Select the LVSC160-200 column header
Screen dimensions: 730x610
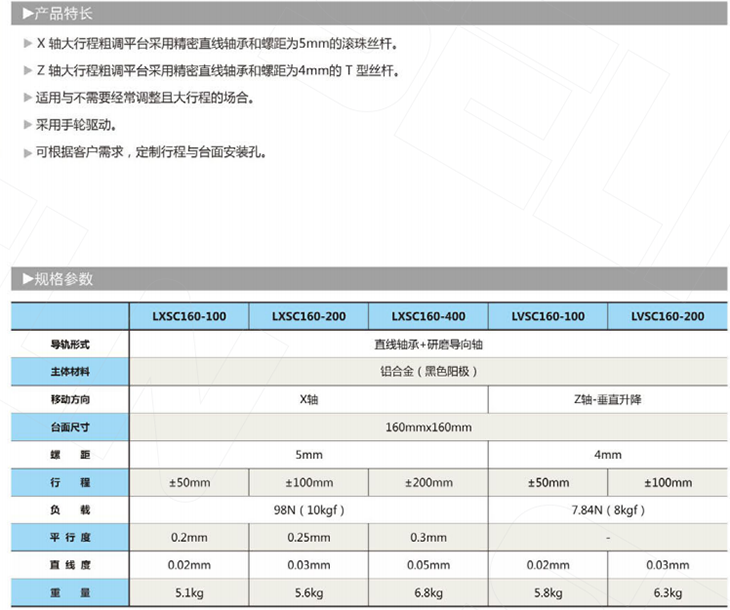pyautogui.click(x=667, y=317)
